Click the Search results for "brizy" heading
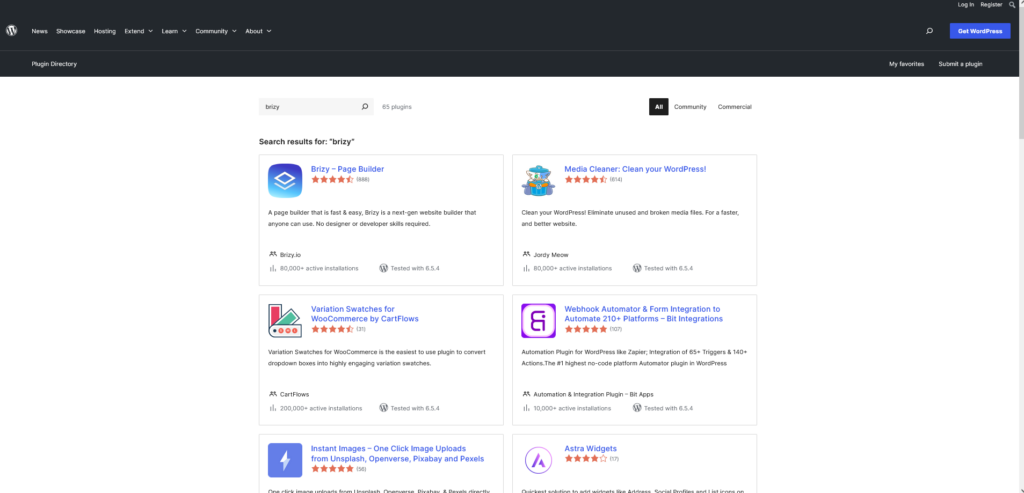This screenshot has height=493, width=1024. (x=306, y=142)
